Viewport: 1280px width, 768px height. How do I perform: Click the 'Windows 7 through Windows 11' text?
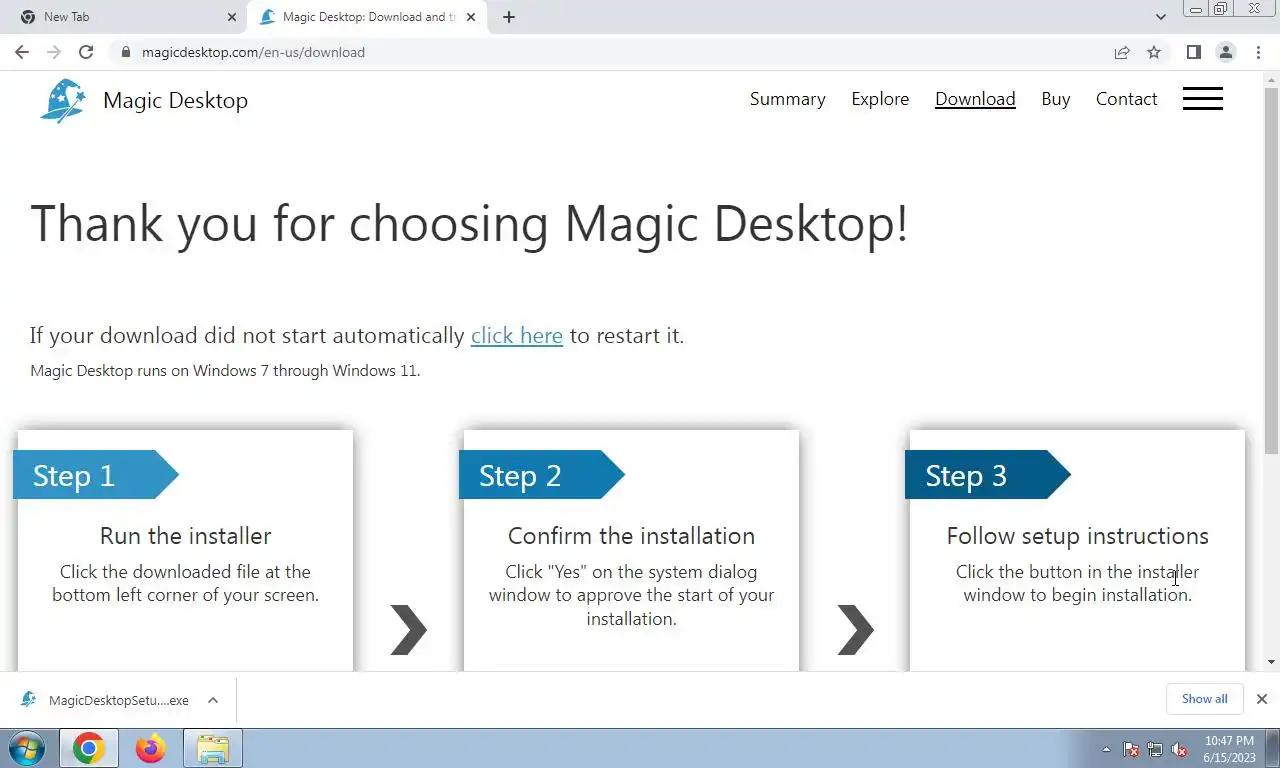coord(304,371)
